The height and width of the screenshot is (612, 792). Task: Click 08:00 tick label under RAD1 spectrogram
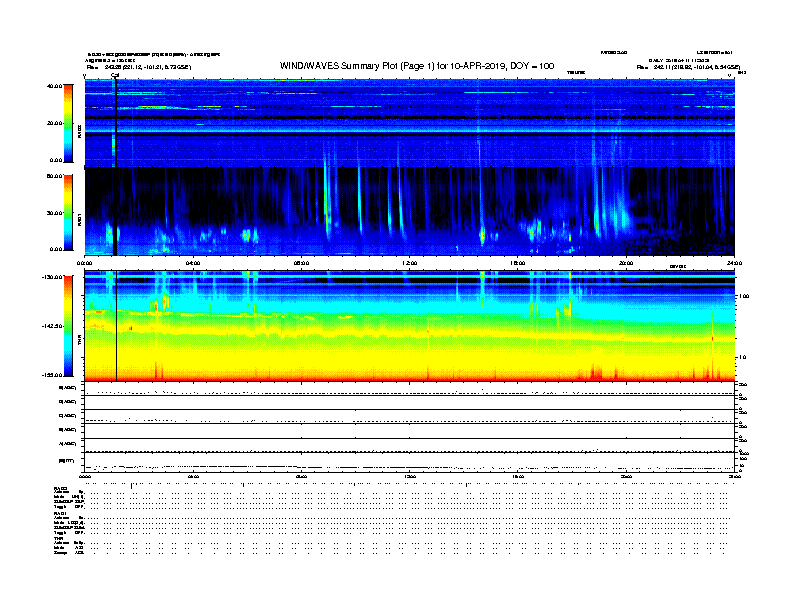[301, 263]
